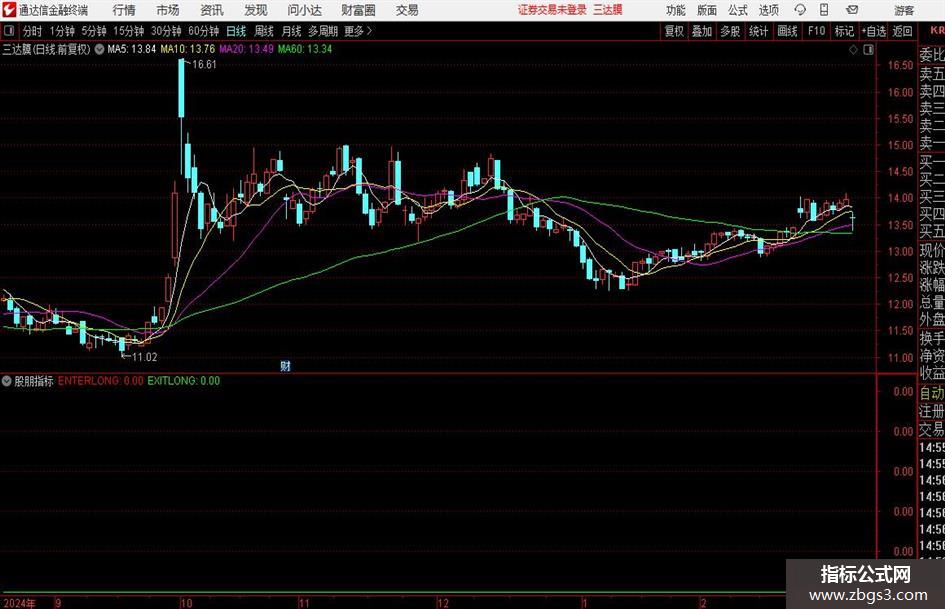Switch to 30分钟 period tab
The width and height of the screenshot is (945, 609).
point(166,31)
